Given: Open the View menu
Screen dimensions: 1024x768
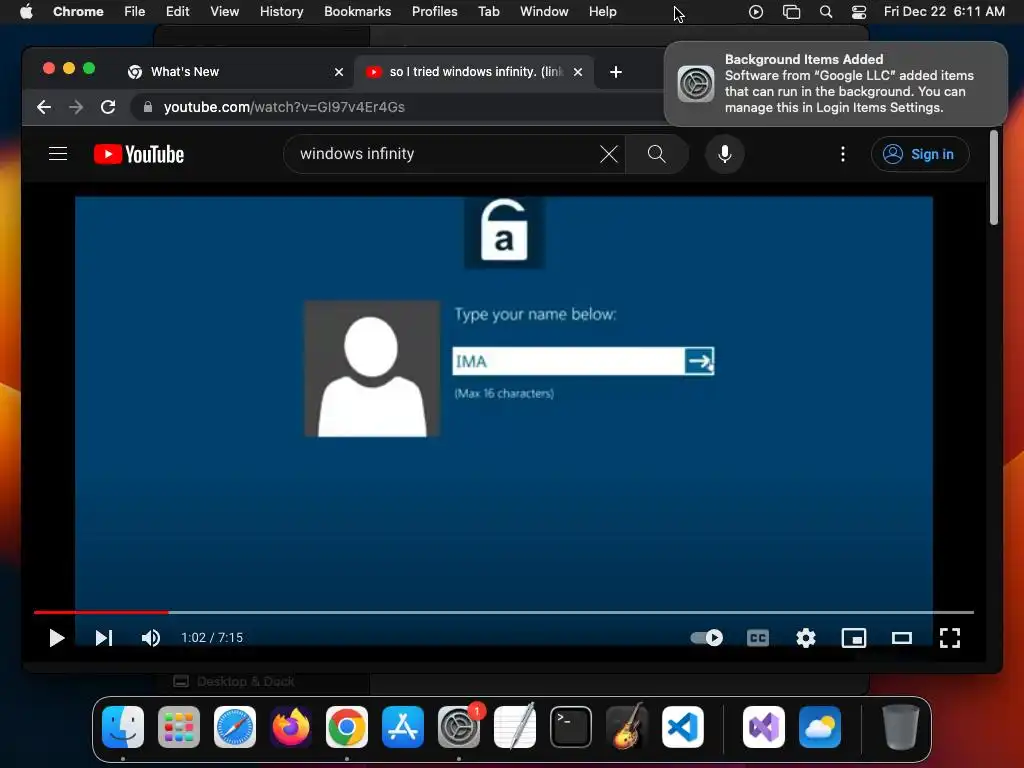Looking at the screenshot, I should 224,12.
